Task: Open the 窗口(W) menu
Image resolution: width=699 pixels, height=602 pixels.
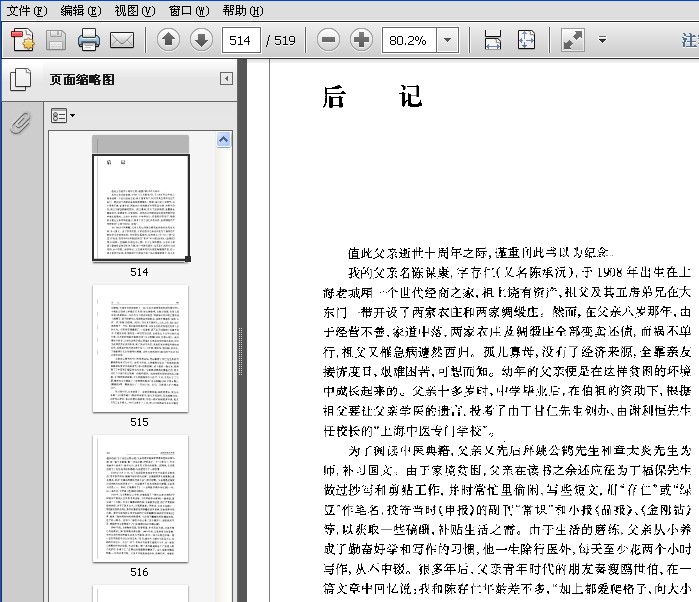Action: (x=189, y=10)
